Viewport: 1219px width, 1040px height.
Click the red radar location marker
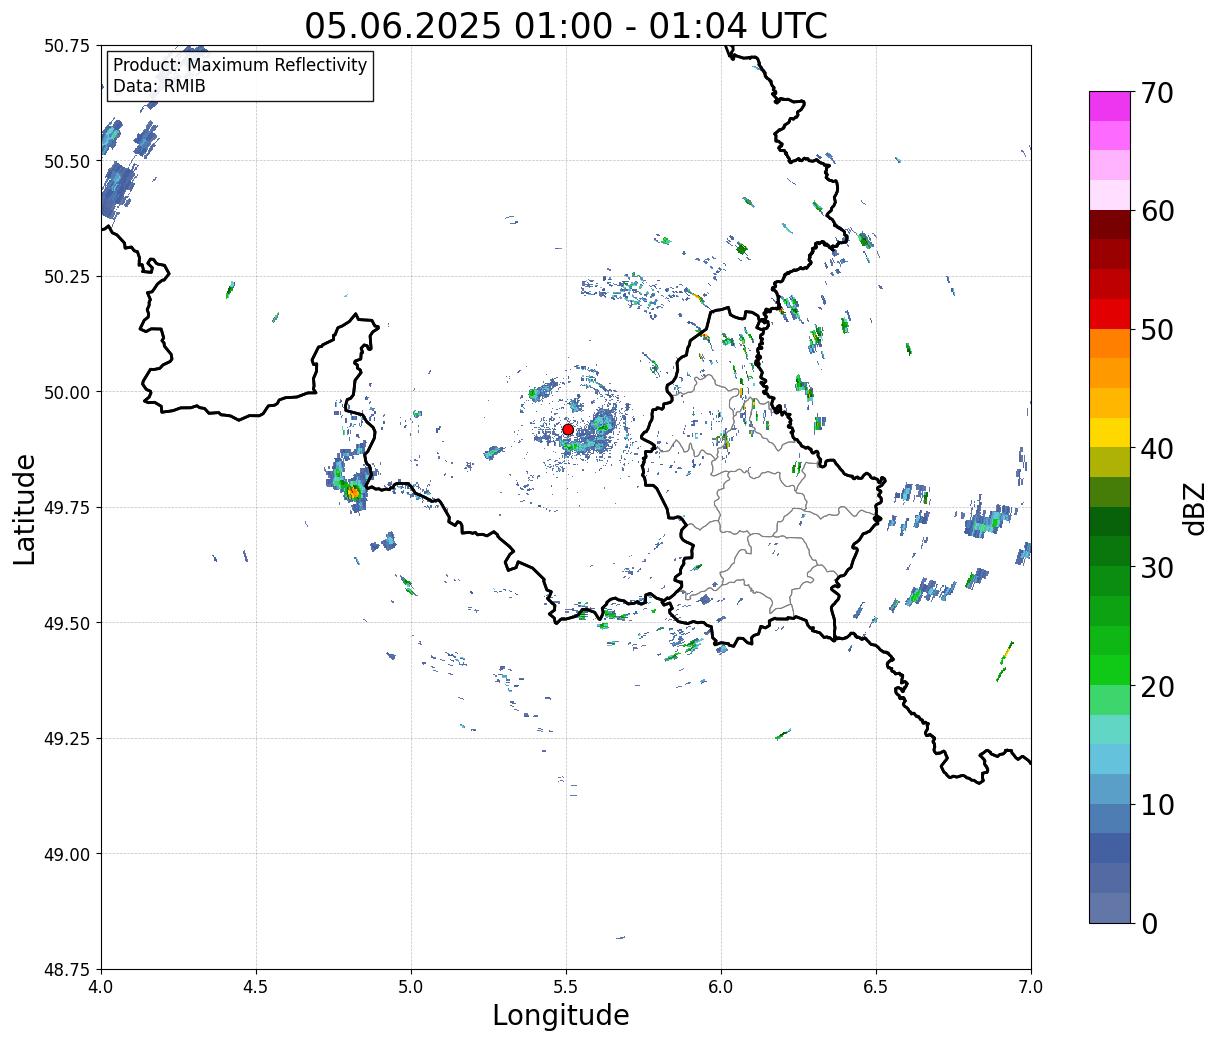pyautogui.click(x=567, y=429)
